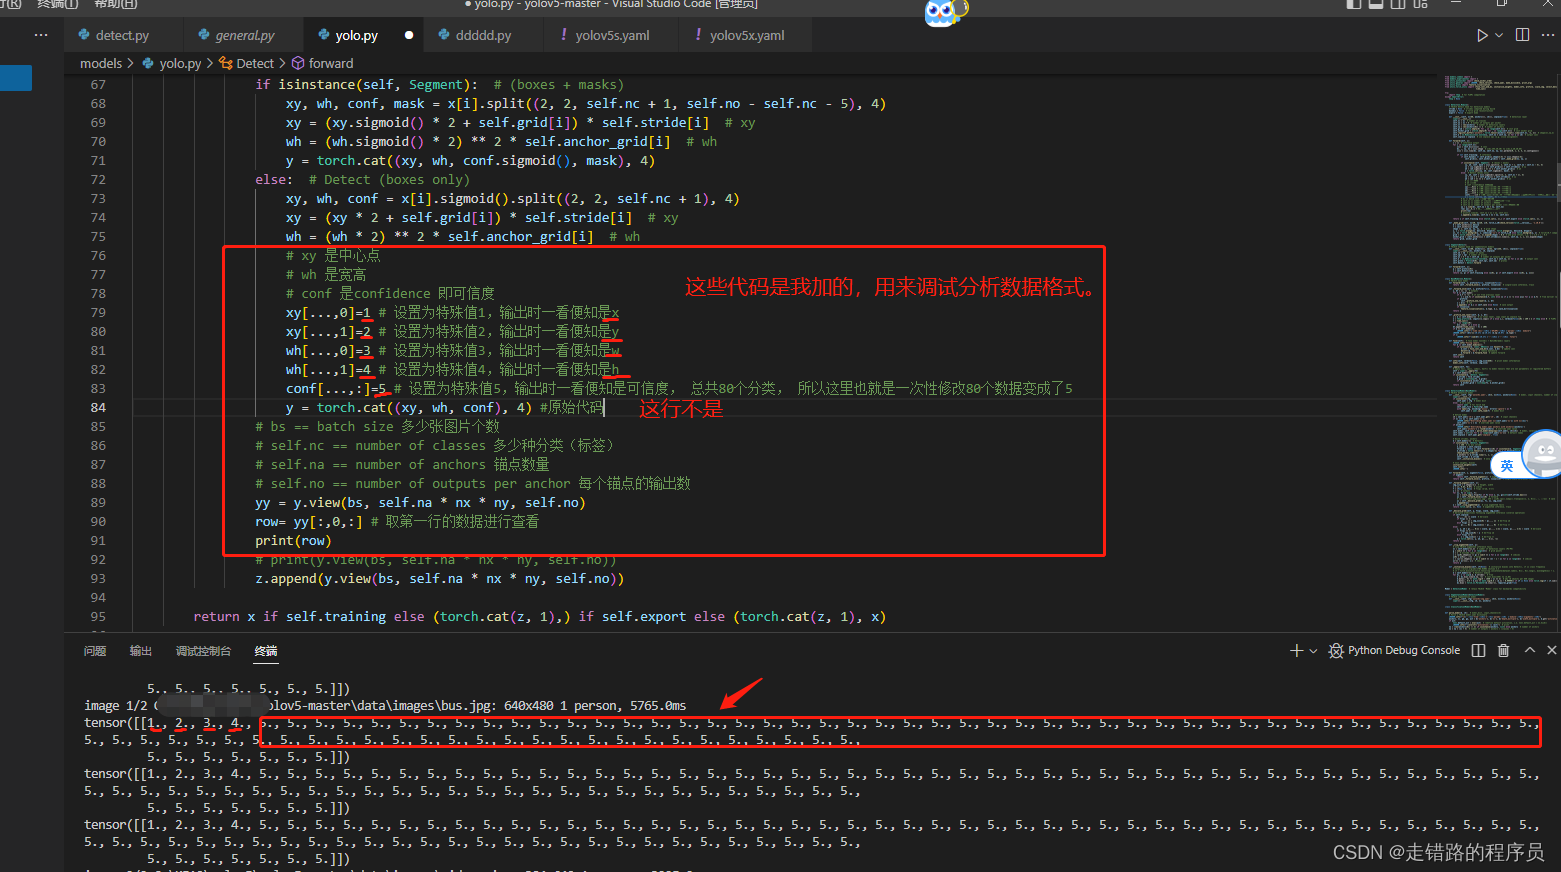Switch to the general.py tab
This screenshot has width=1561, height=872.
244,35
